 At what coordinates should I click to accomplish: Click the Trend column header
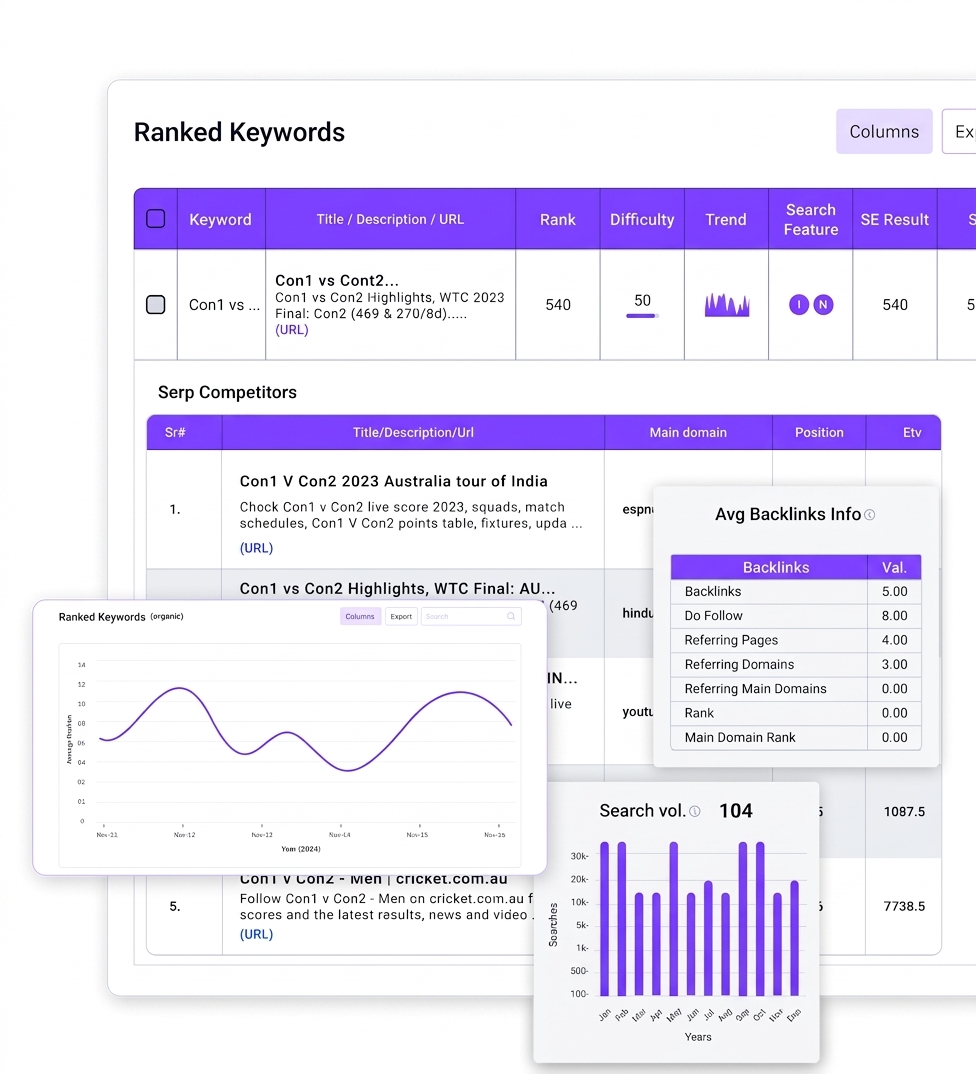tap(726, 219)
